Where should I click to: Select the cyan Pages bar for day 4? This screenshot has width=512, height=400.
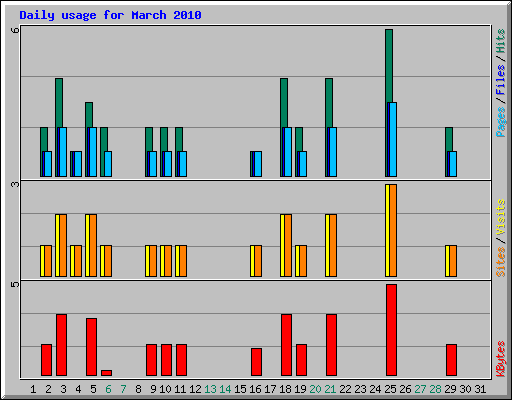pos(78,164)
